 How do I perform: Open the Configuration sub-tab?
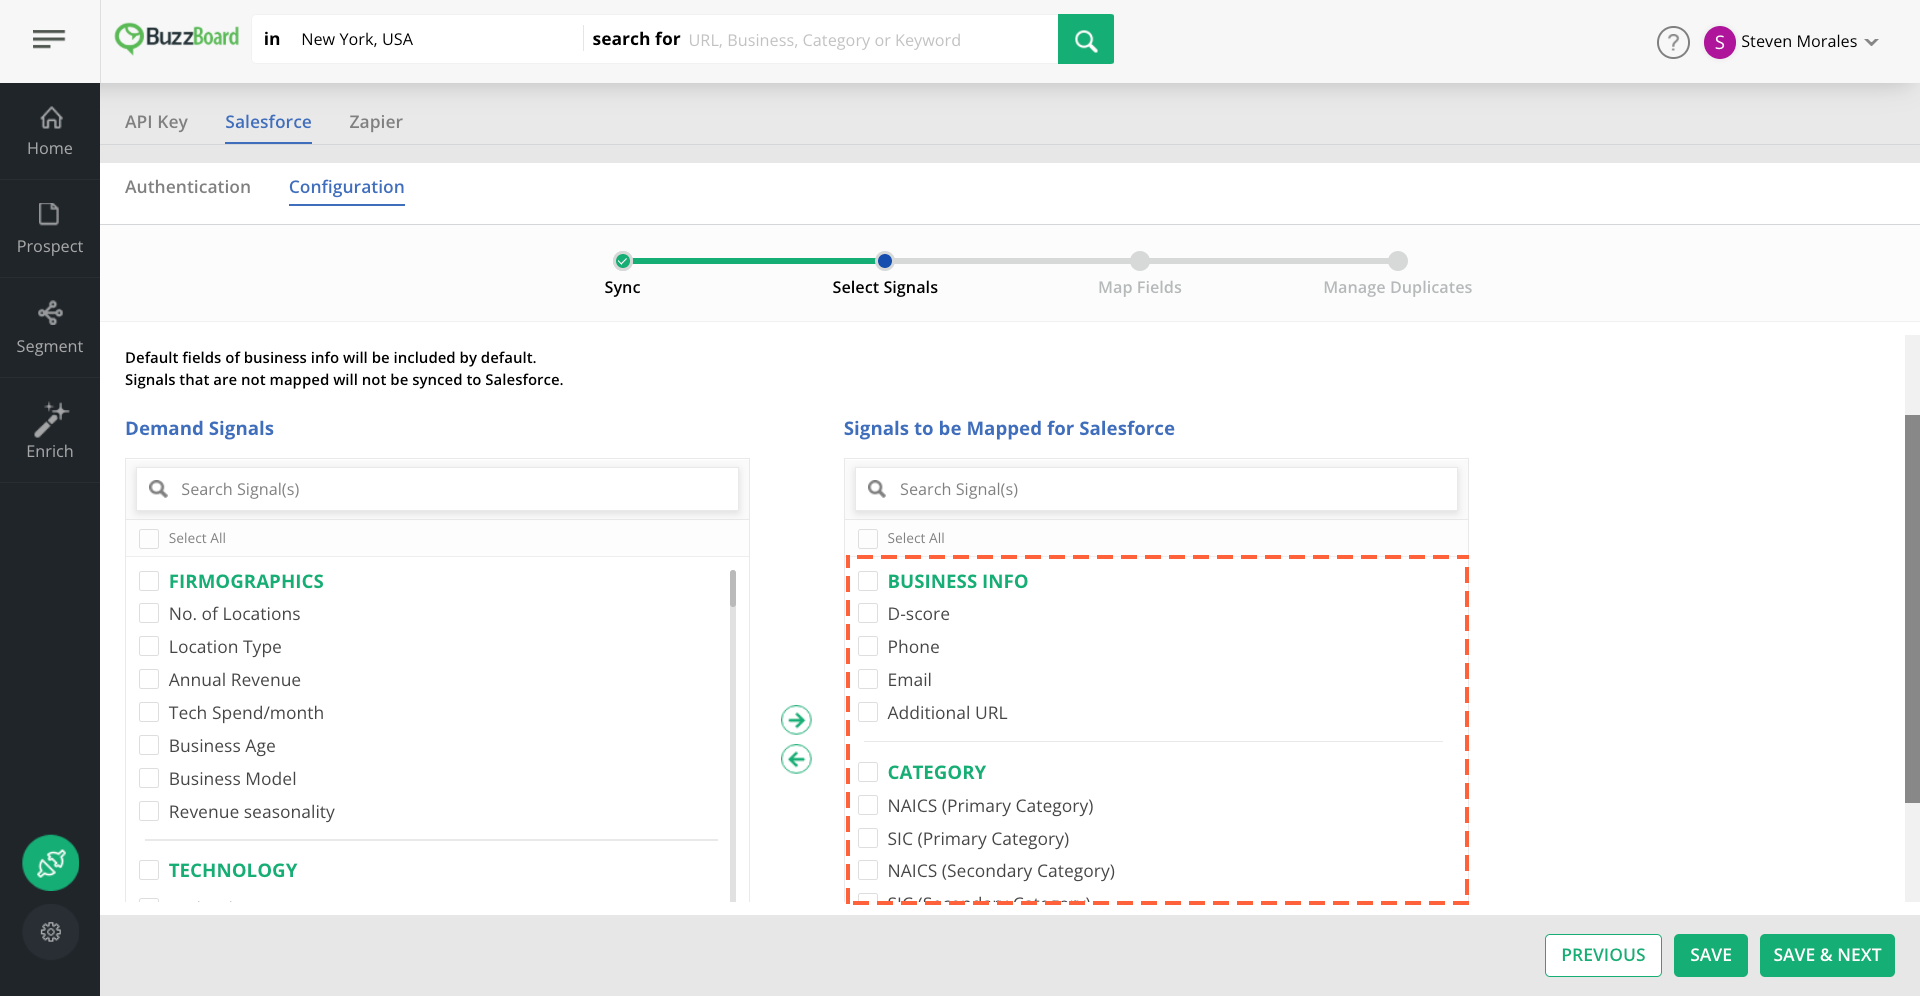click(347, 187)
